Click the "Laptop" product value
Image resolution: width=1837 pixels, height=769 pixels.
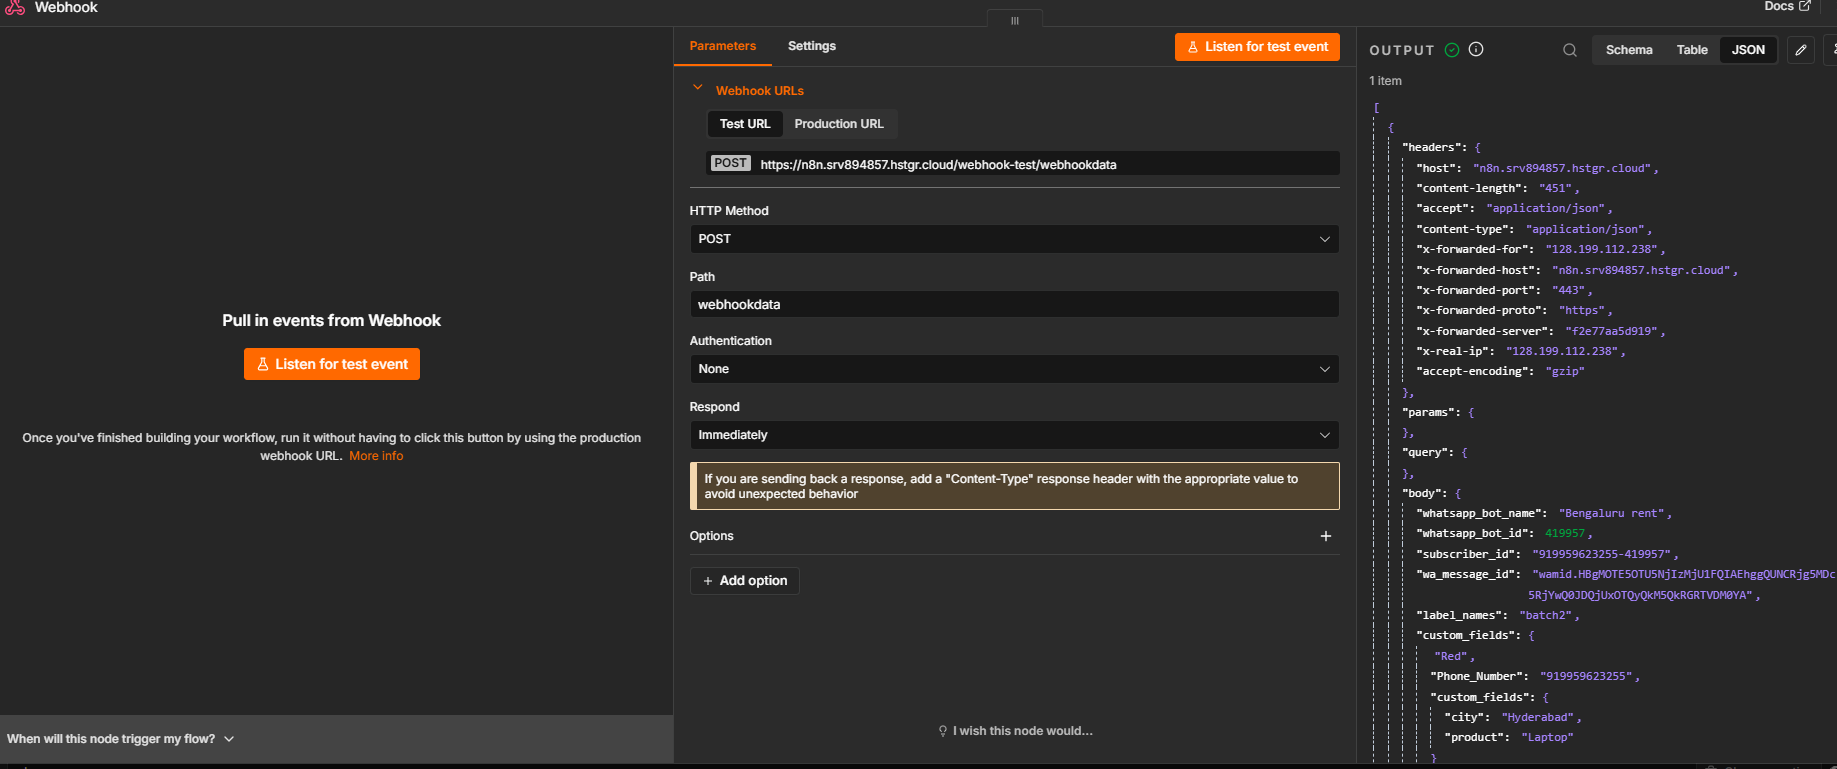coord(1547,738)
